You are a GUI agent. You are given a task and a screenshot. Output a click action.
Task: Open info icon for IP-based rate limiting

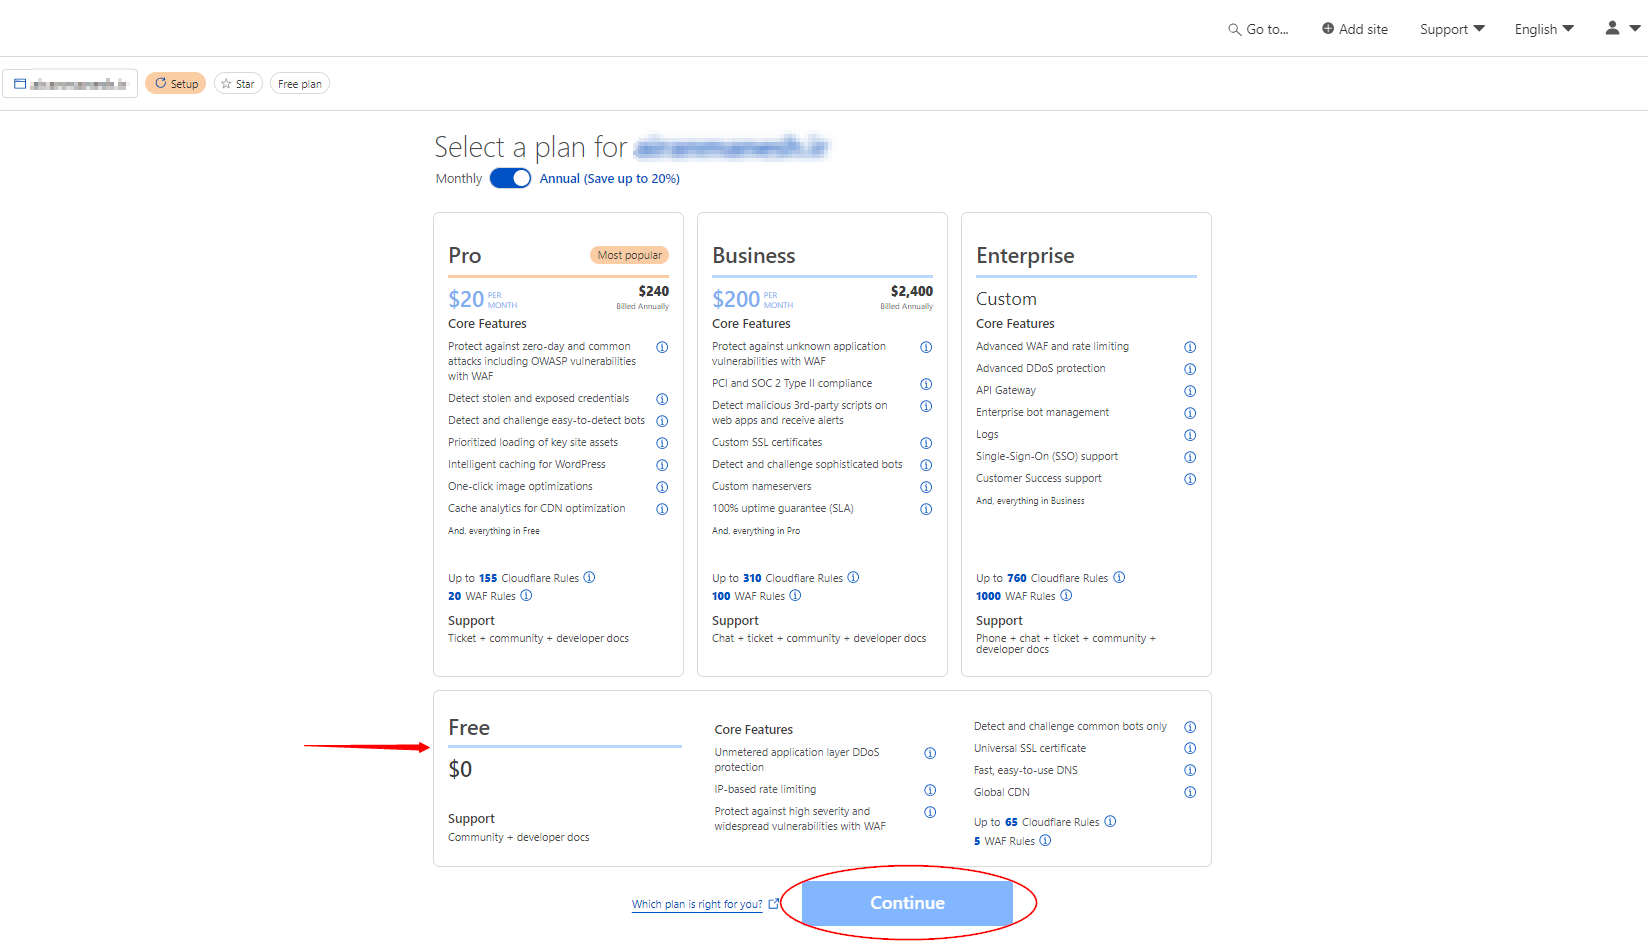930,790
